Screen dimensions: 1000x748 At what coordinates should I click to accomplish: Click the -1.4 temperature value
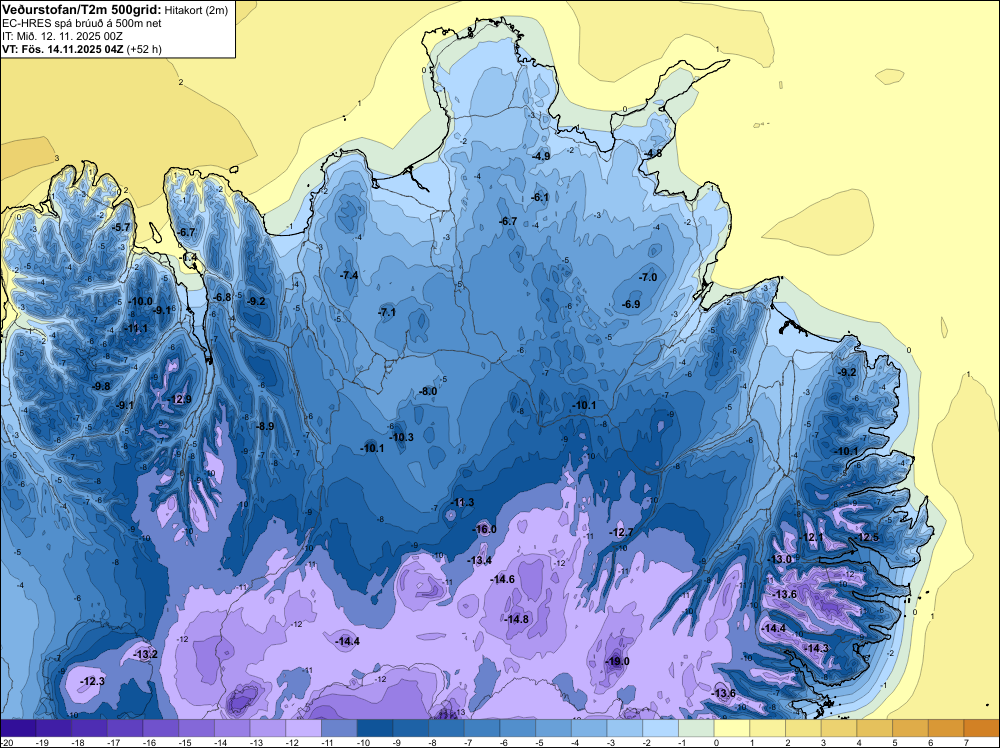189,257
